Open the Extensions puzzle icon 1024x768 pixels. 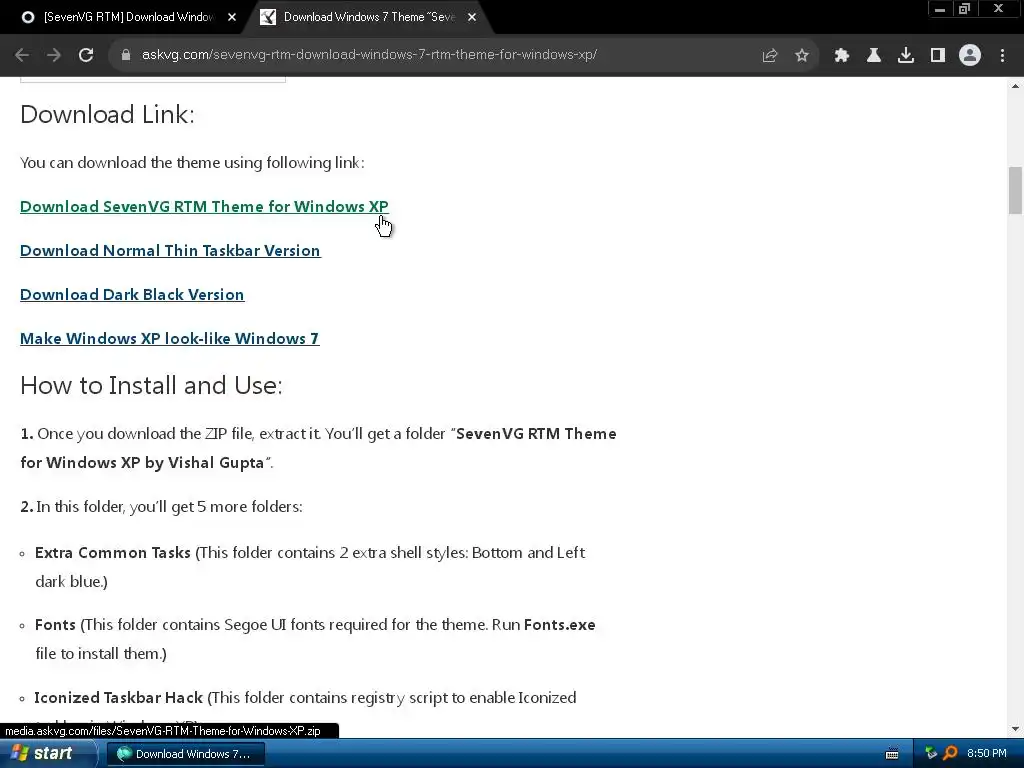[842, 56]
